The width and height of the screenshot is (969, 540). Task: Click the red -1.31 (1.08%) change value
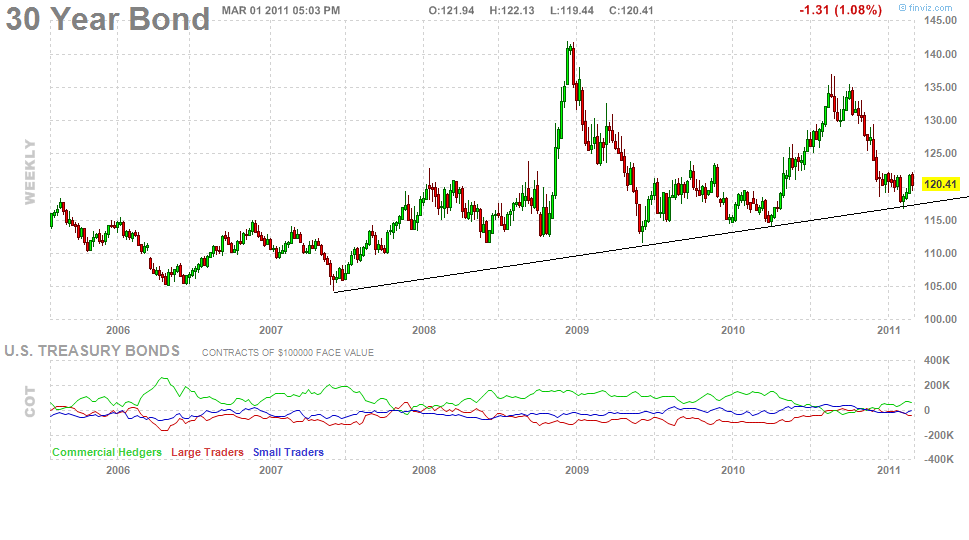pyautogui.click(x=840, y=10)
